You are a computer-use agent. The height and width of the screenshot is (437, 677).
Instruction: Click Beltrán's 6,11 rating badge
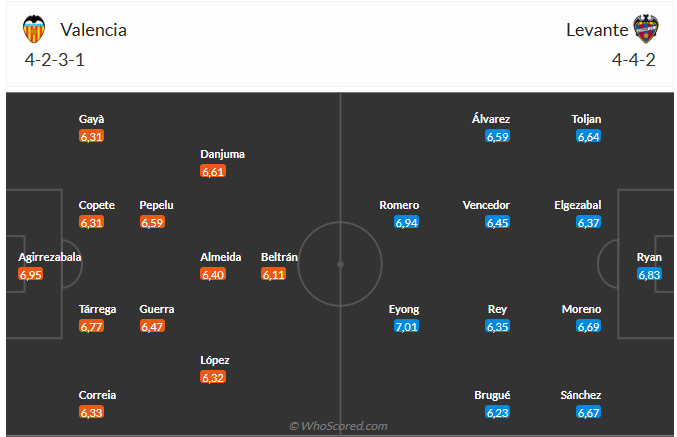(274, 274)
